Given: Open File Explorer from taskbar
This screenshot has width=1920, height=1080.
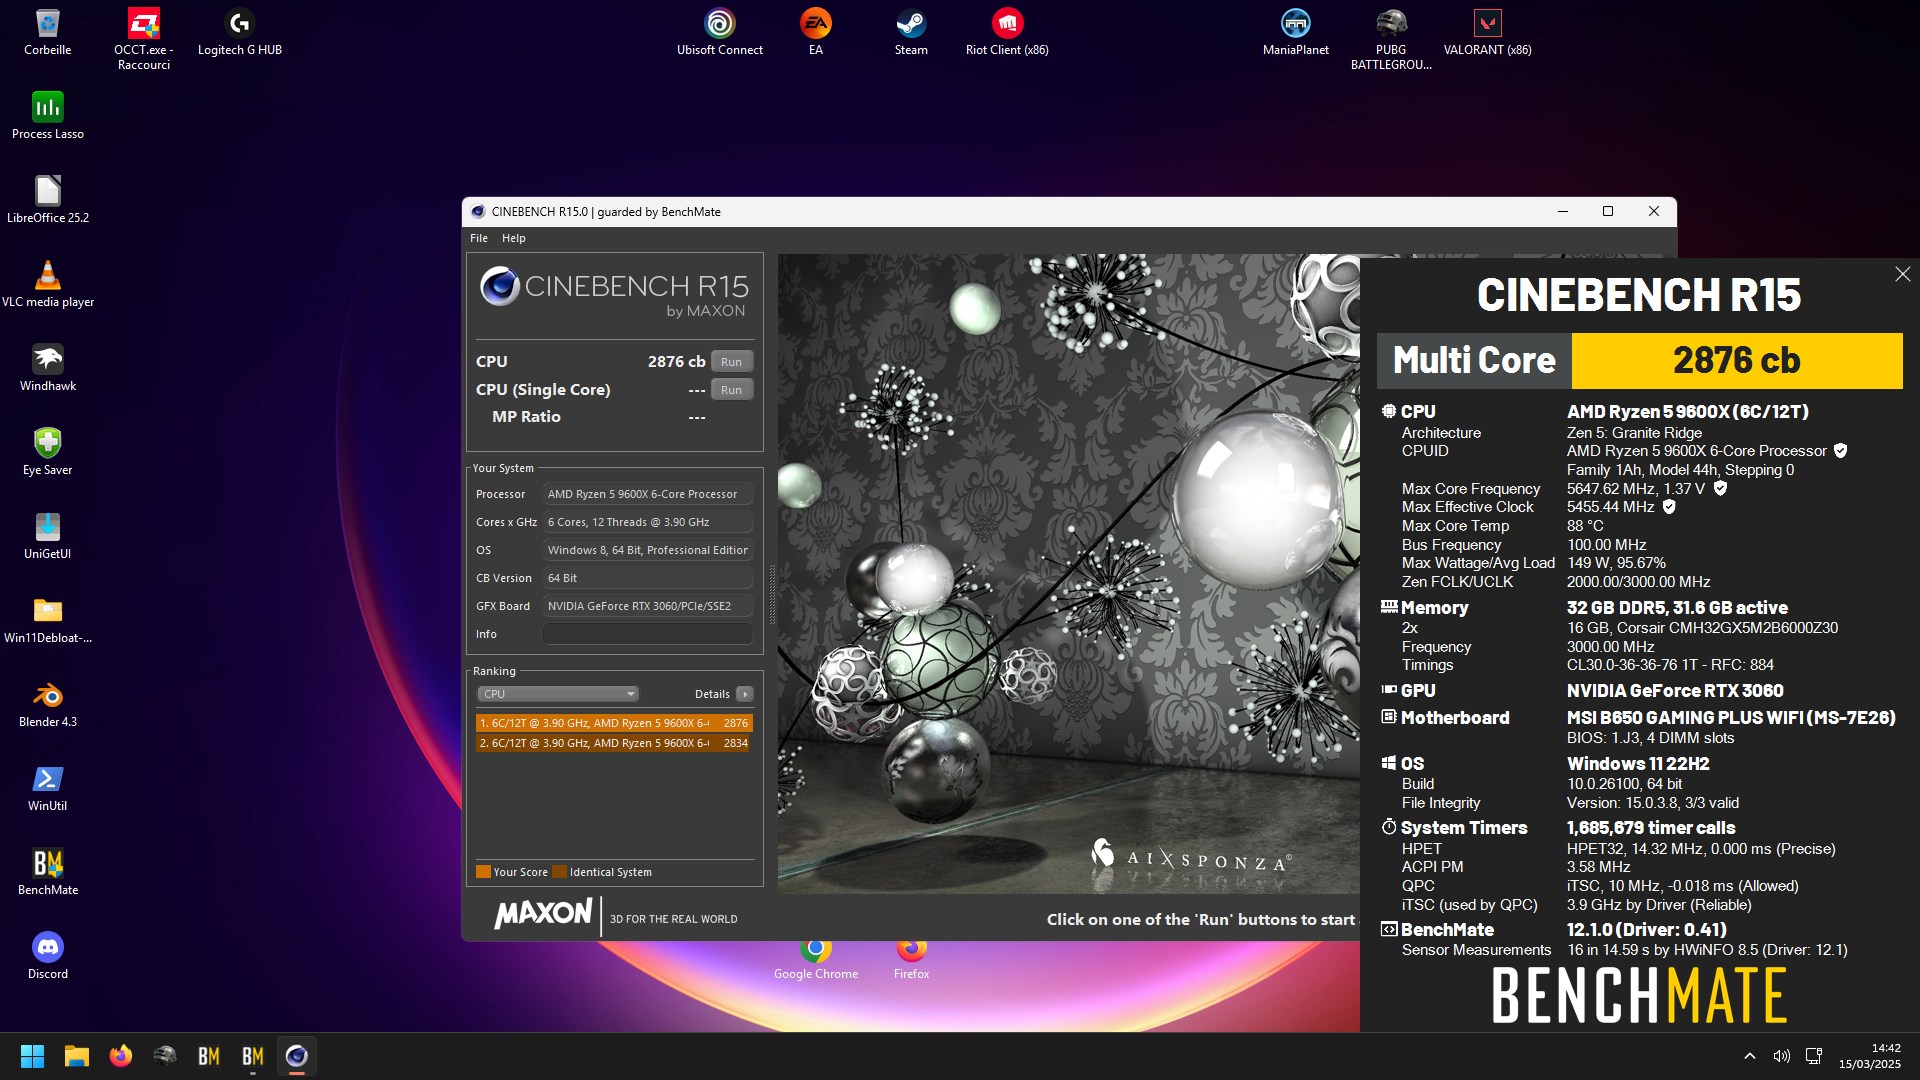Looking at the screenshot, I should [x=77, y=1056].
